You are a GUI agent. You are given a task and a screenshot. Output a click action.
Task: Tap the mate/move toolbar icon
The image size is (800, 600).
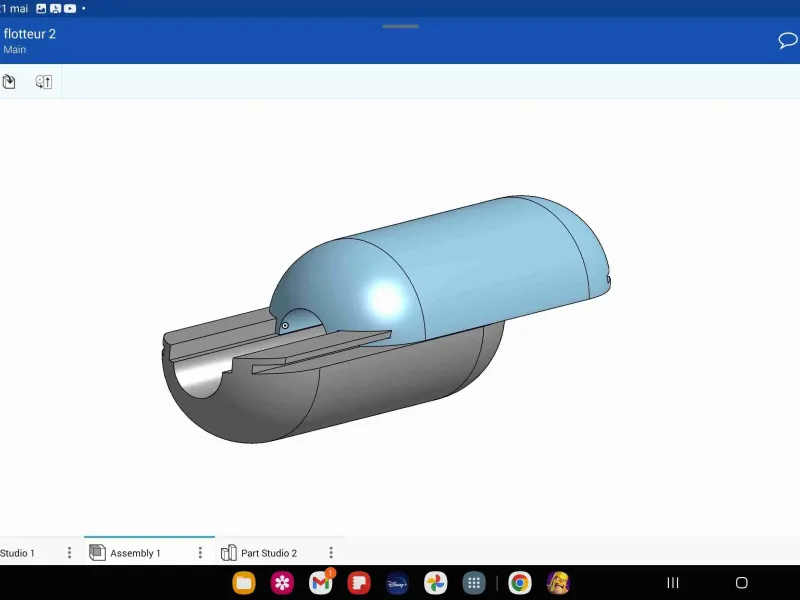coord(44,82)
